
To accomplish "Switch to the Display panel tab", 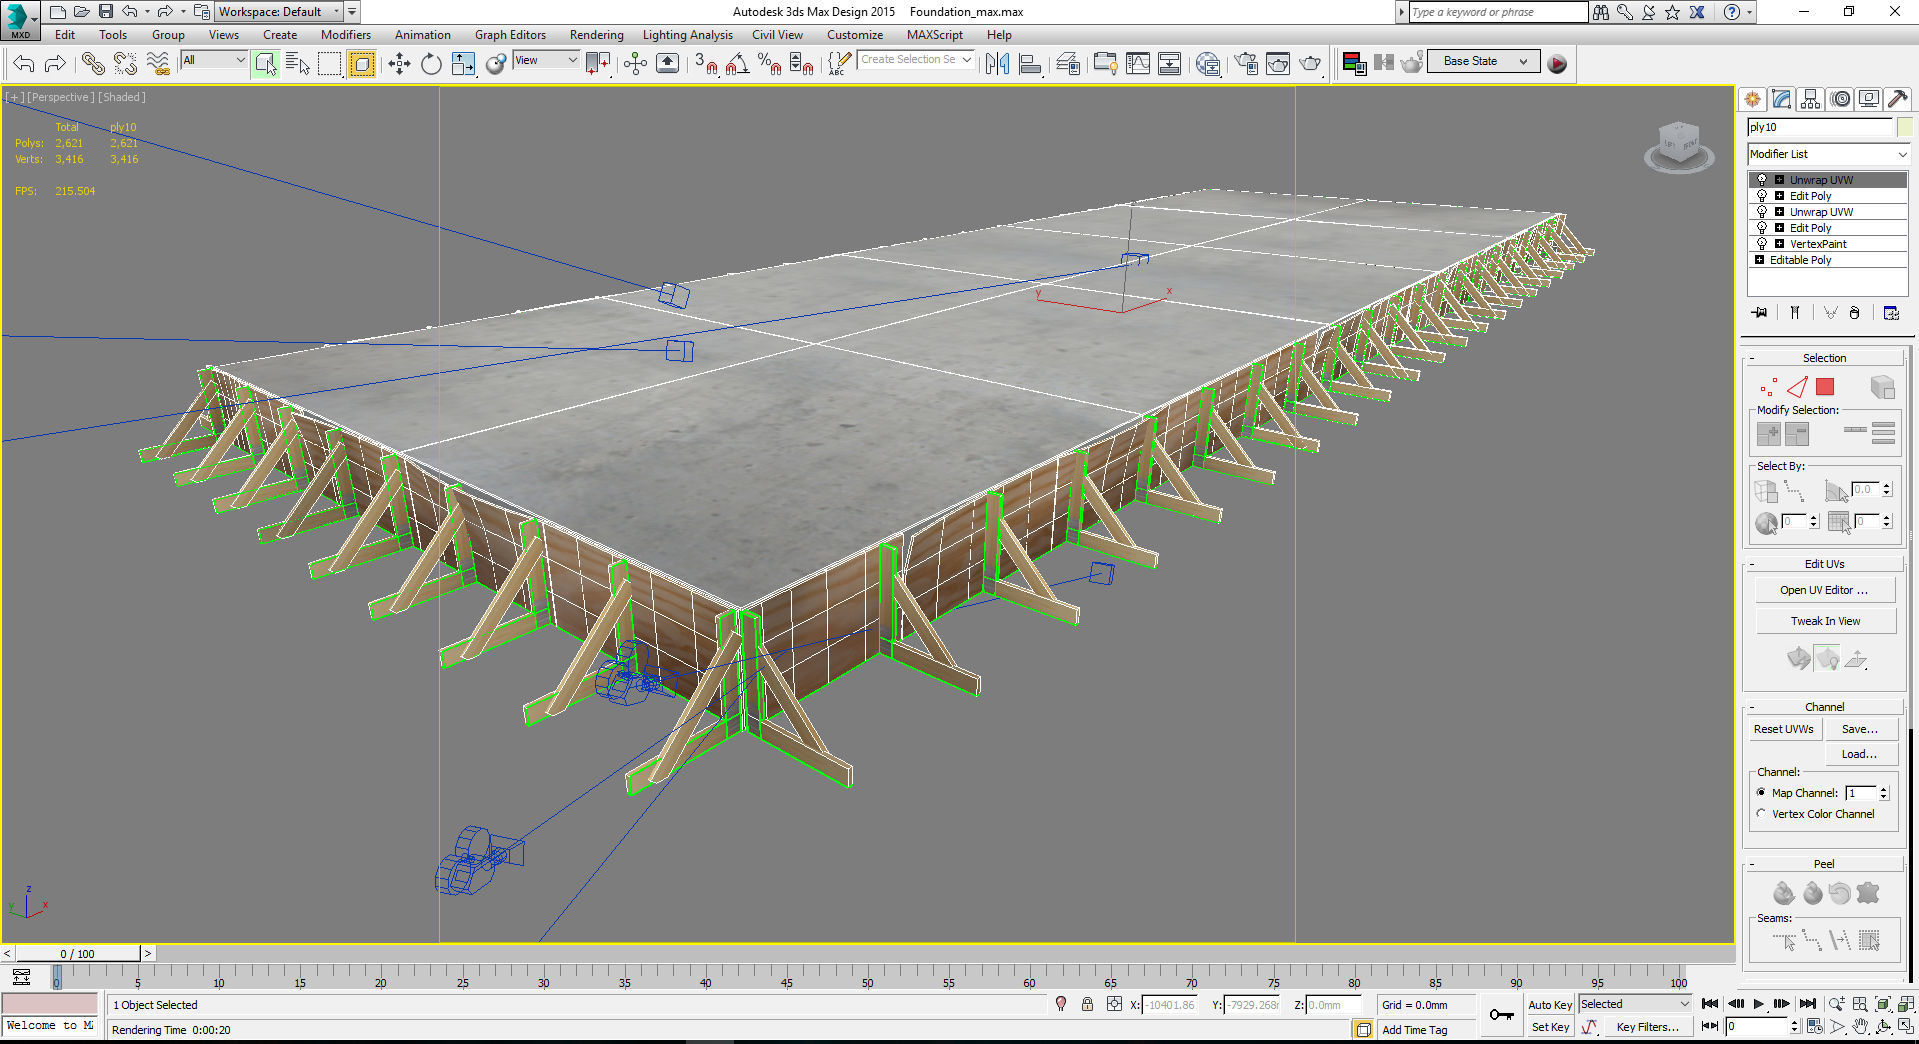I will click(1869, 99).
